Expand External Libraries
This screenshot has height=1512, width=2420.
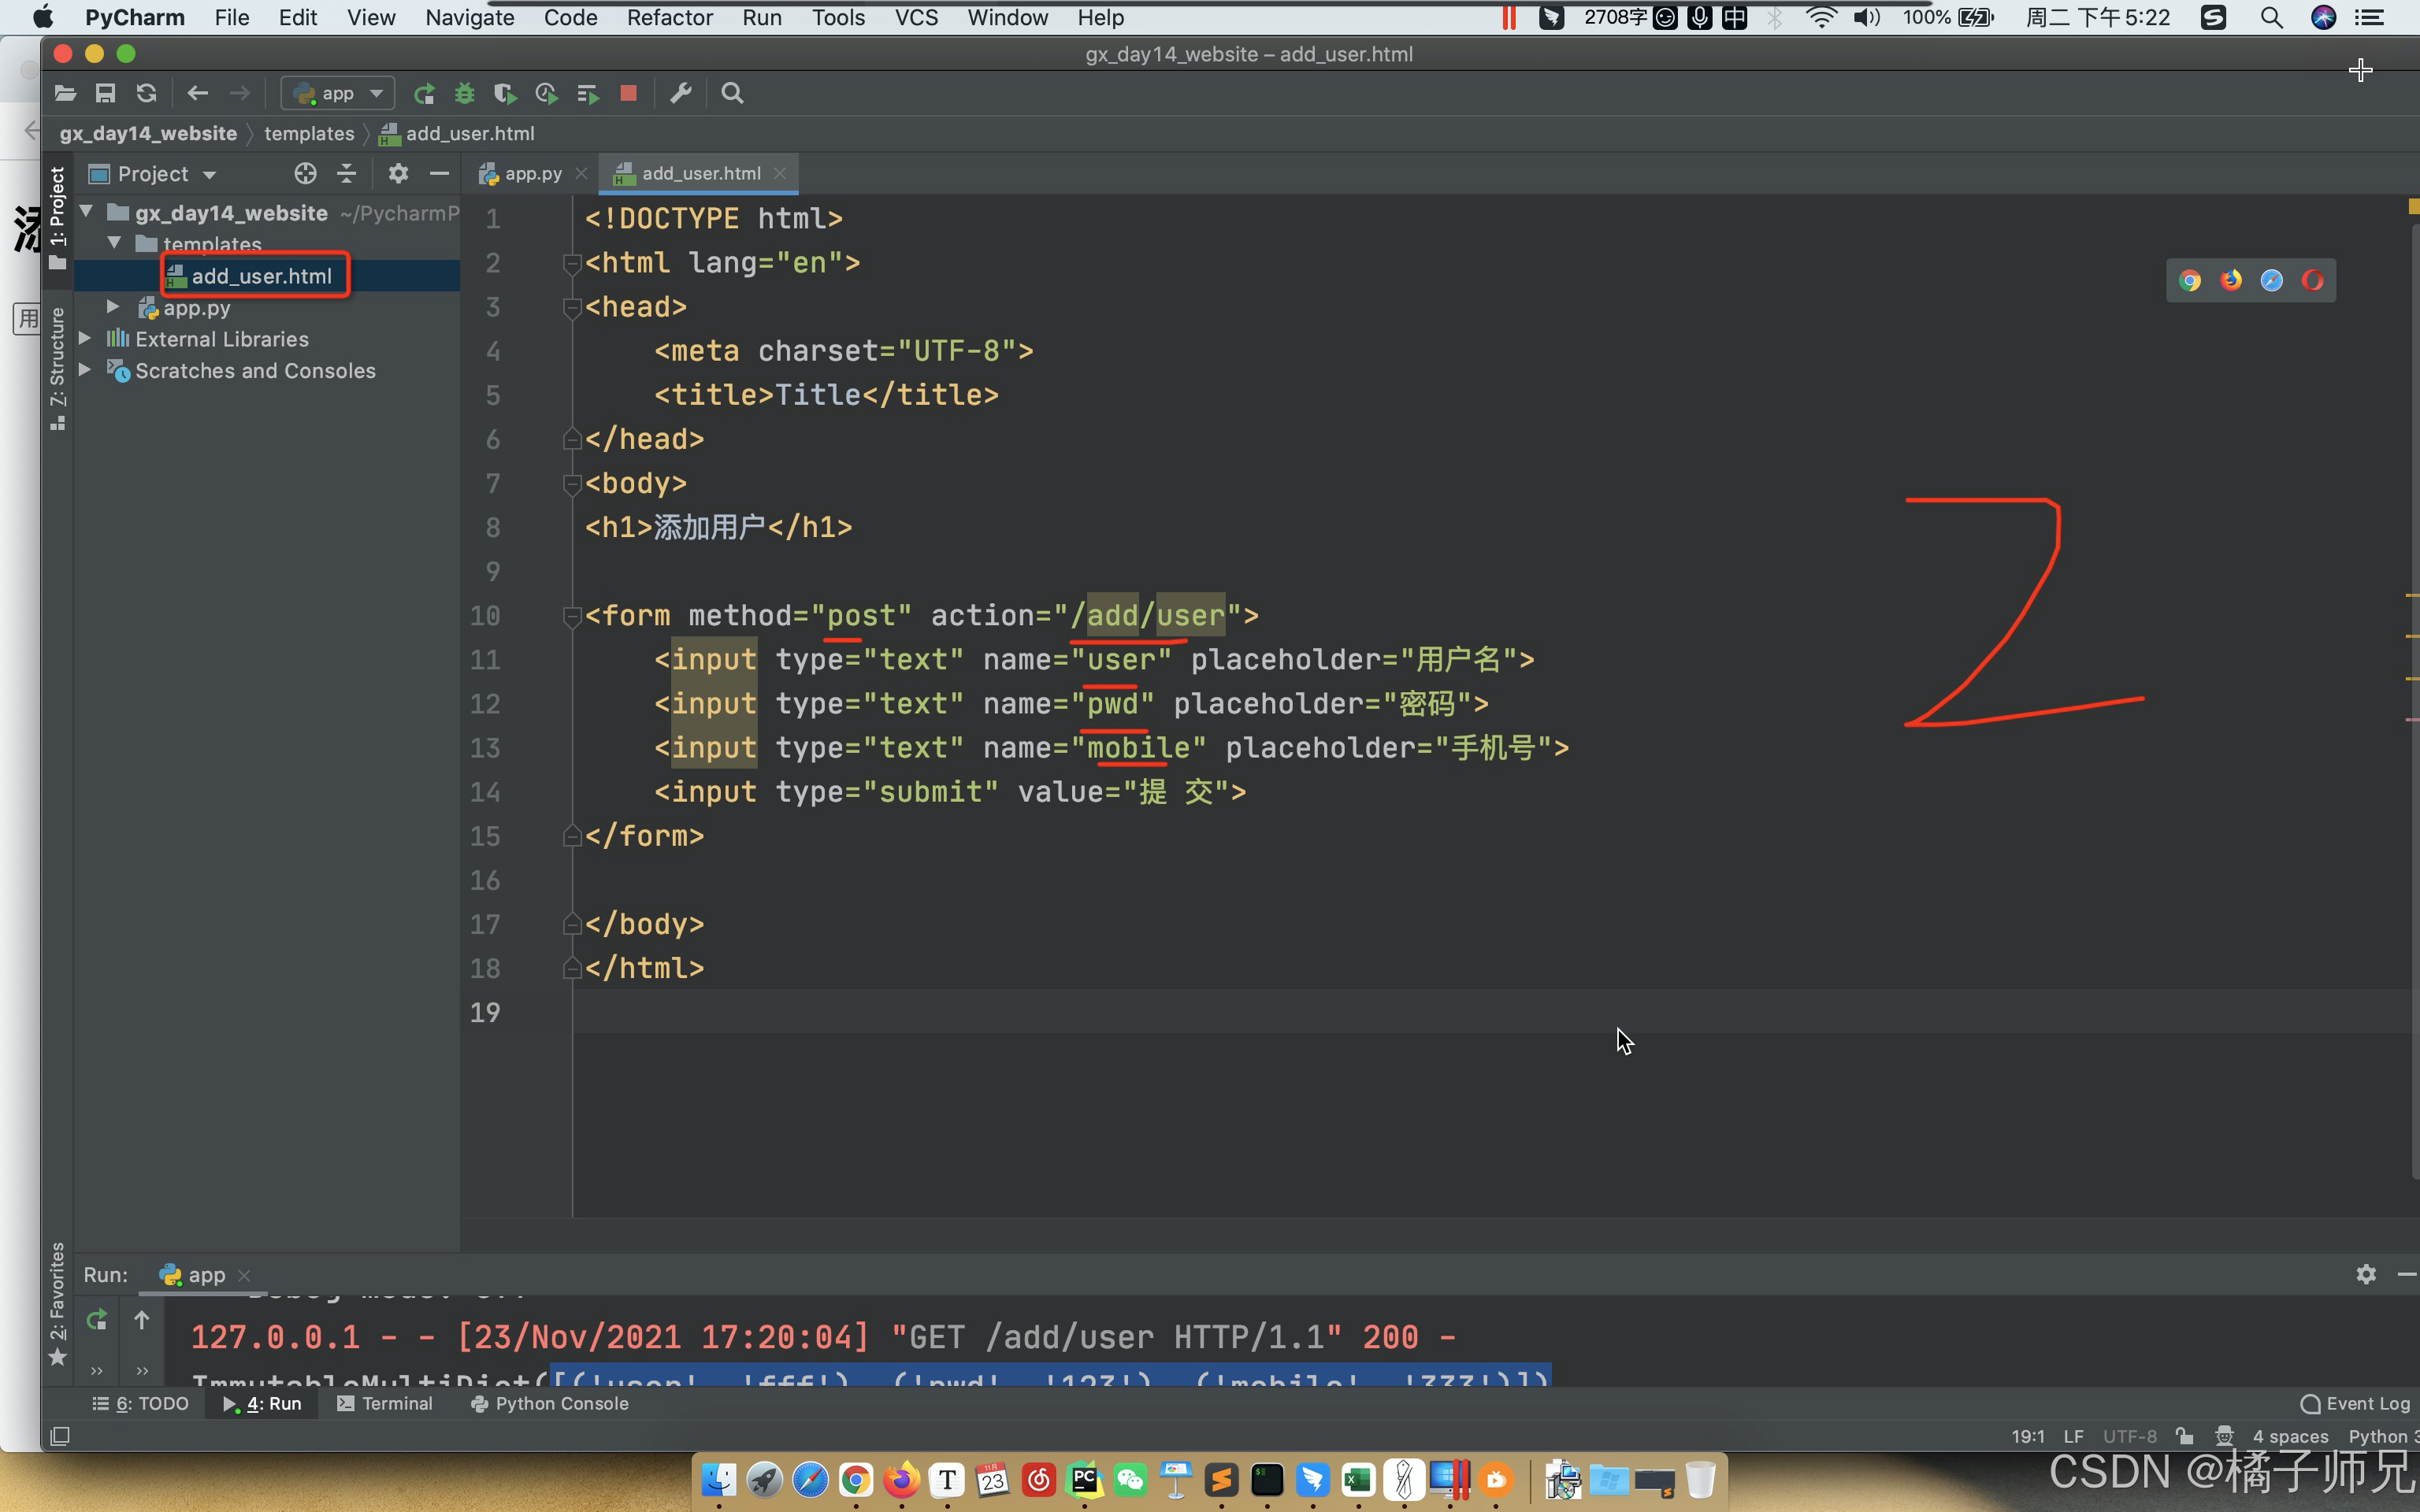[86, 339]
